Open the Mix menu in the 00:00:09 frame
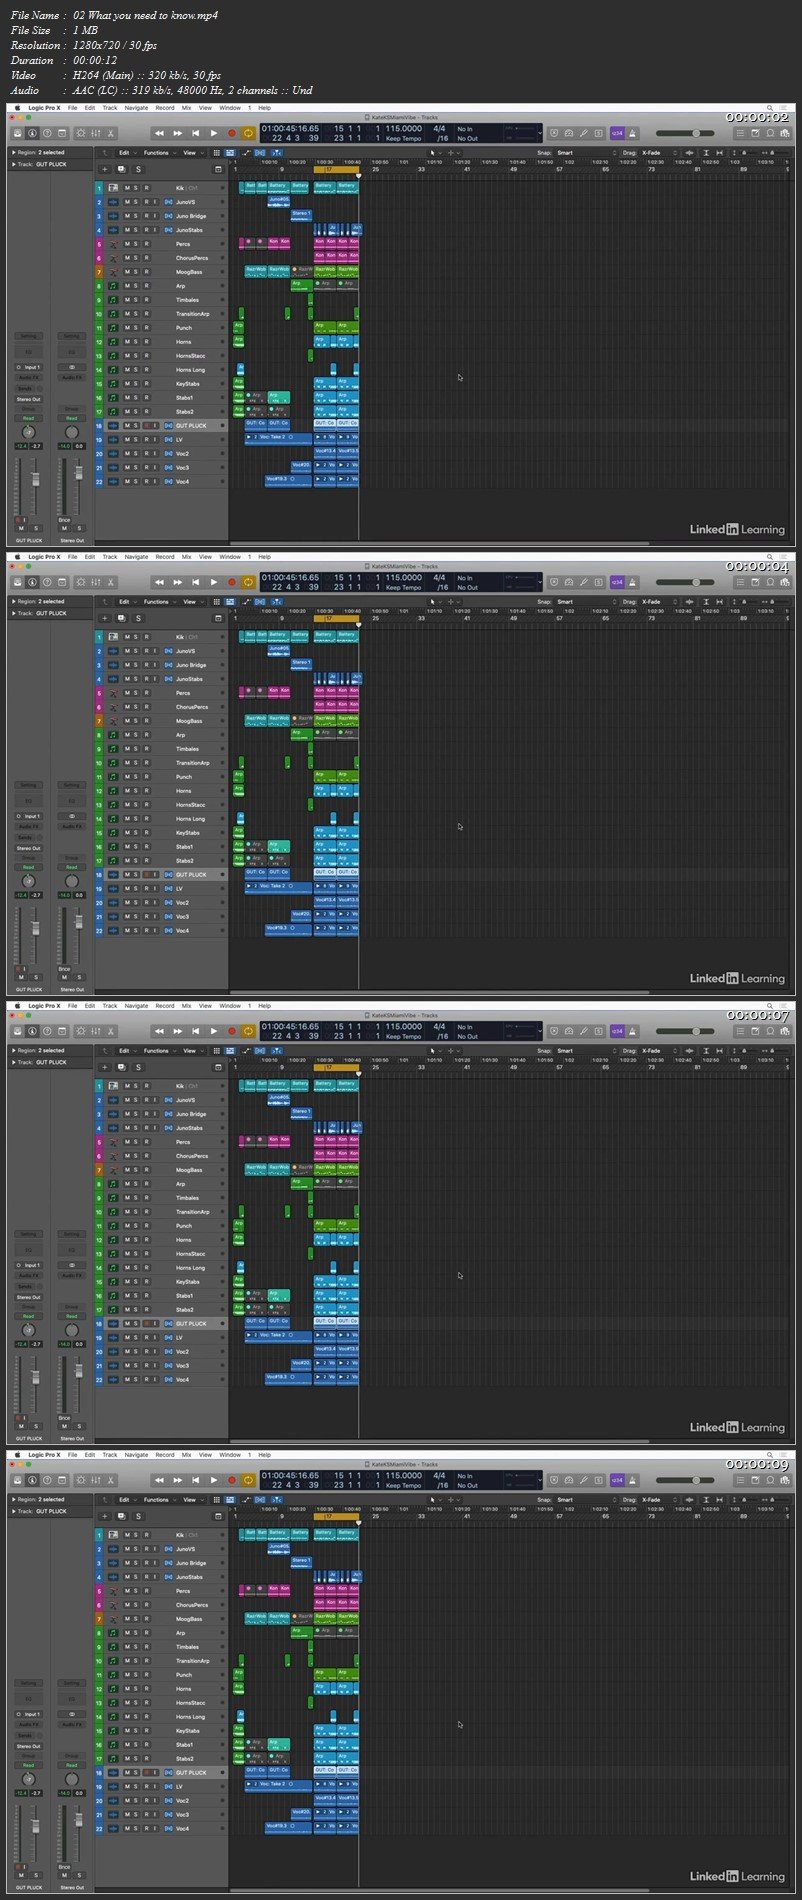The image size is (802, 1900). 186,1455
